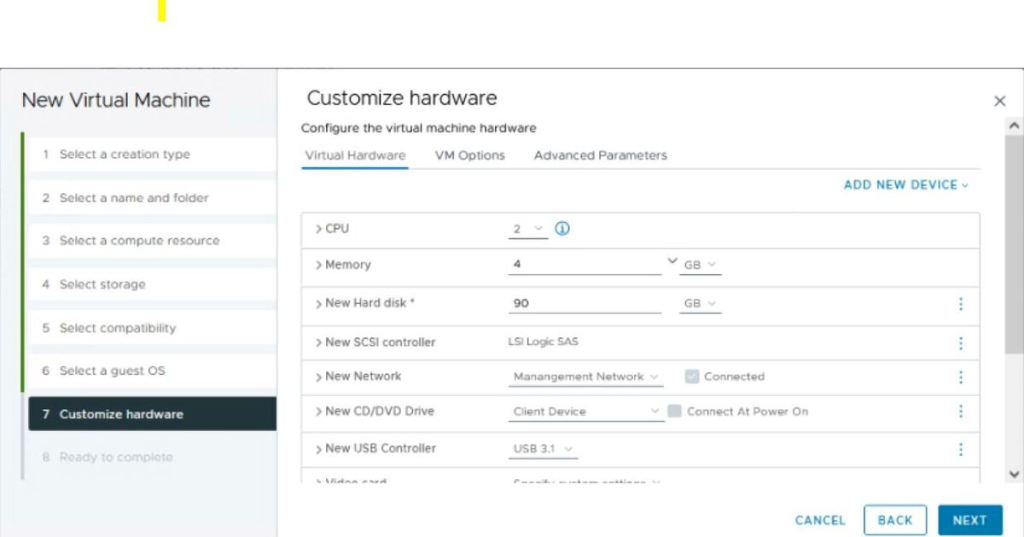
Task: Open the CPU count dropdown
Action: click(528, 229)
